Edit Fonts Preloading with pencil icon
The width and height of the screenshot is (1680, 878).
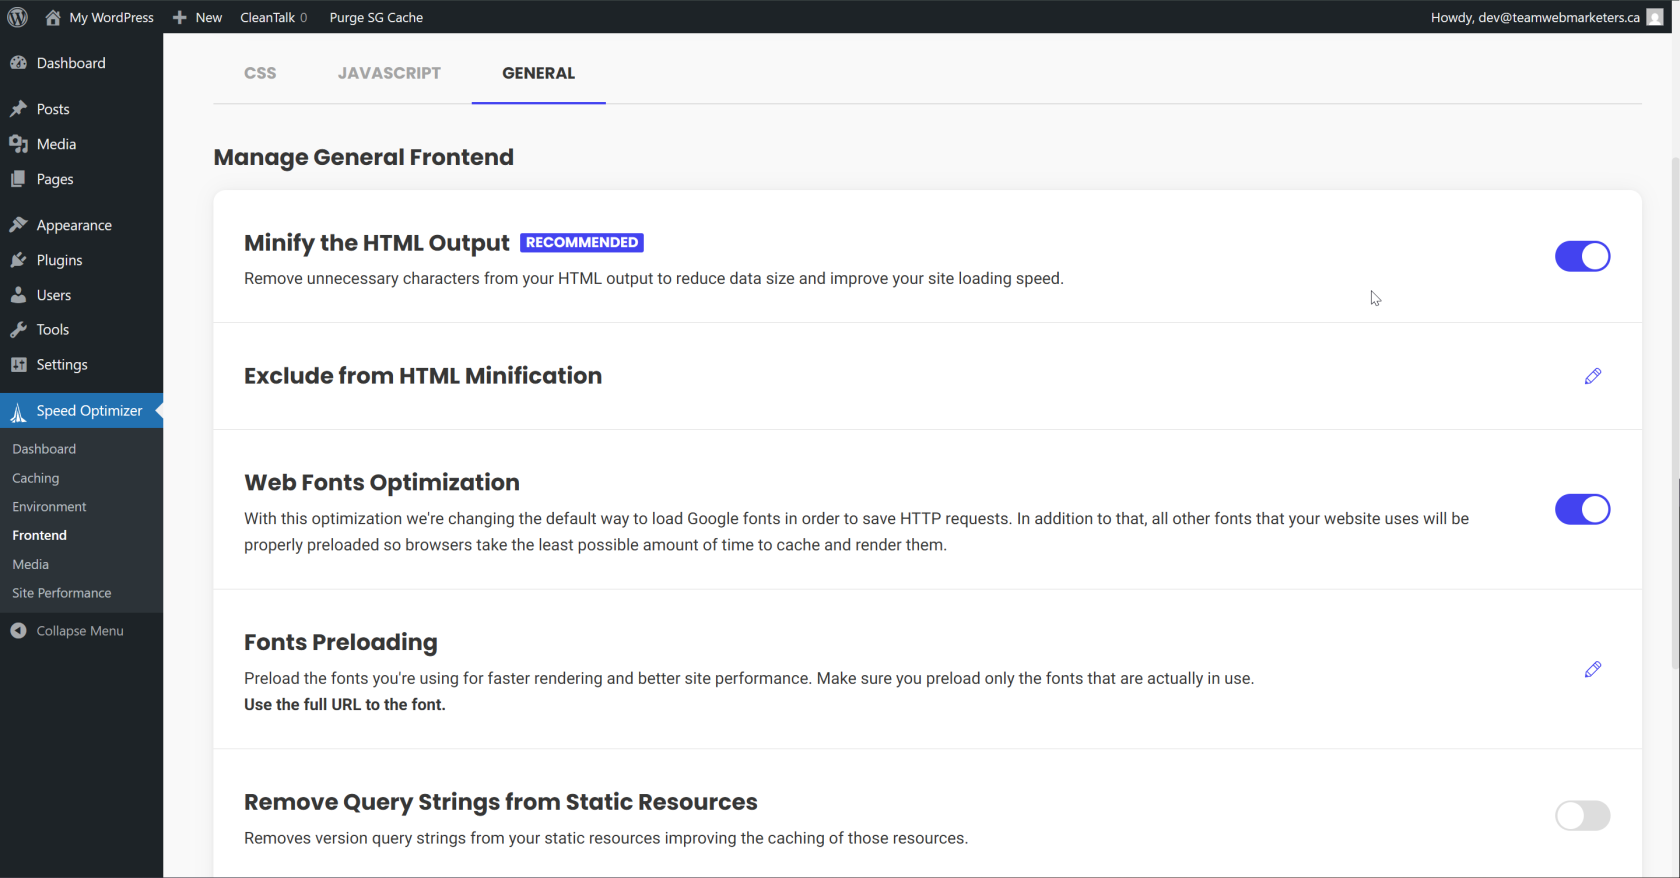[x=1593, y=669]
